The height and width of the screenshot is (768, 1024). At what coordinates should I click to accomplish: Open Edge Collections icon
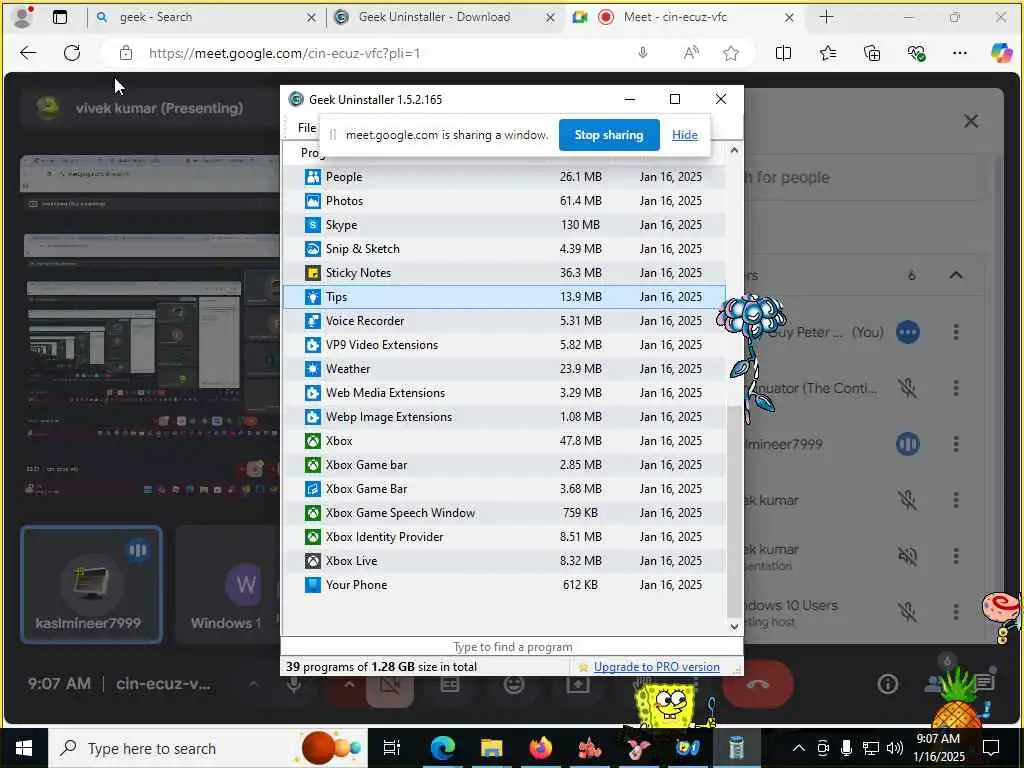tap(872, 53)
